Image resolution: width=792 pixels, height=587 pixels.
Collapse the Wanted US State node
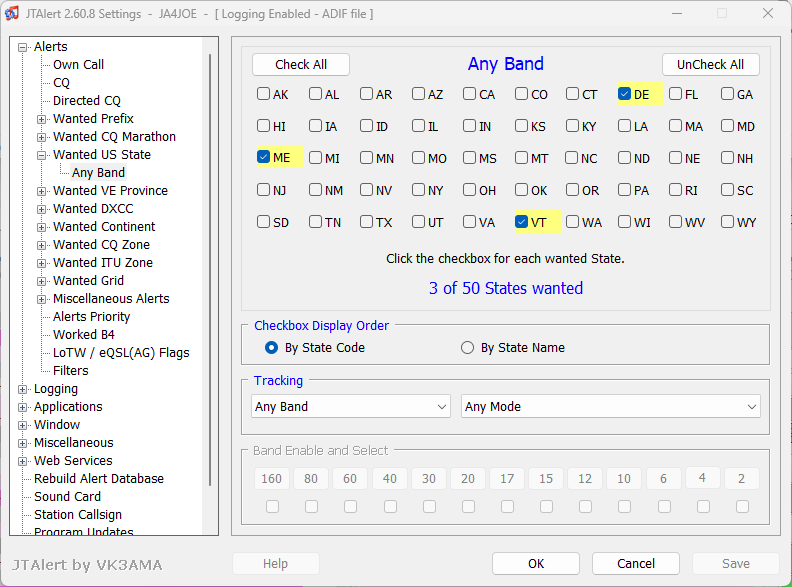41,156
